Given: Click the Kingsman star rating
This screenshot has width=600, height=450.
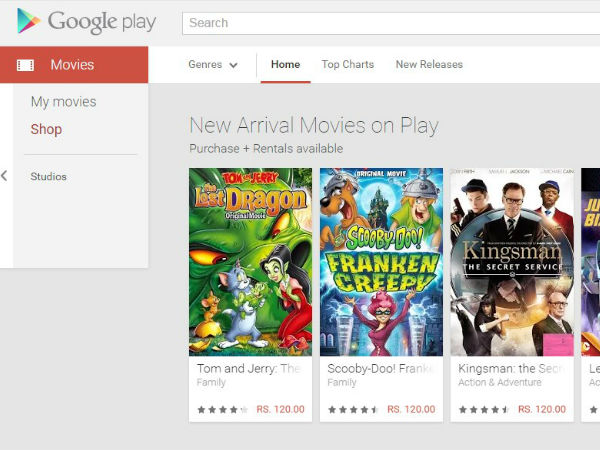Looking at the screenshot, I should coord(479,410).
